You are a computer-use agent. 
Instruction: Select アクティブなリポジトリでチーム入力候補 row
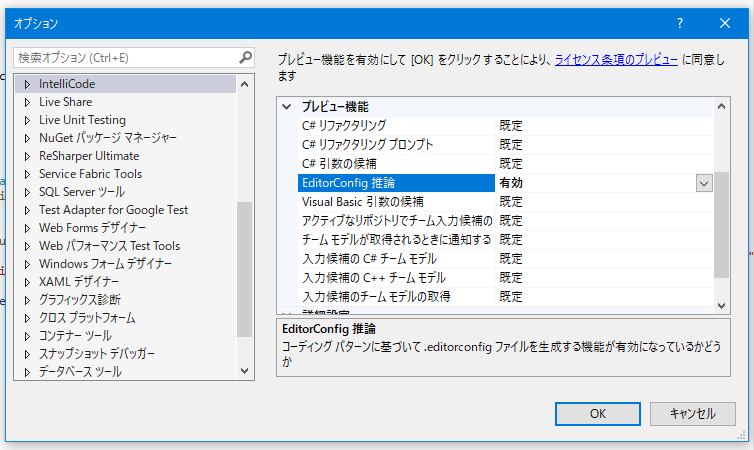coord(505,221)
